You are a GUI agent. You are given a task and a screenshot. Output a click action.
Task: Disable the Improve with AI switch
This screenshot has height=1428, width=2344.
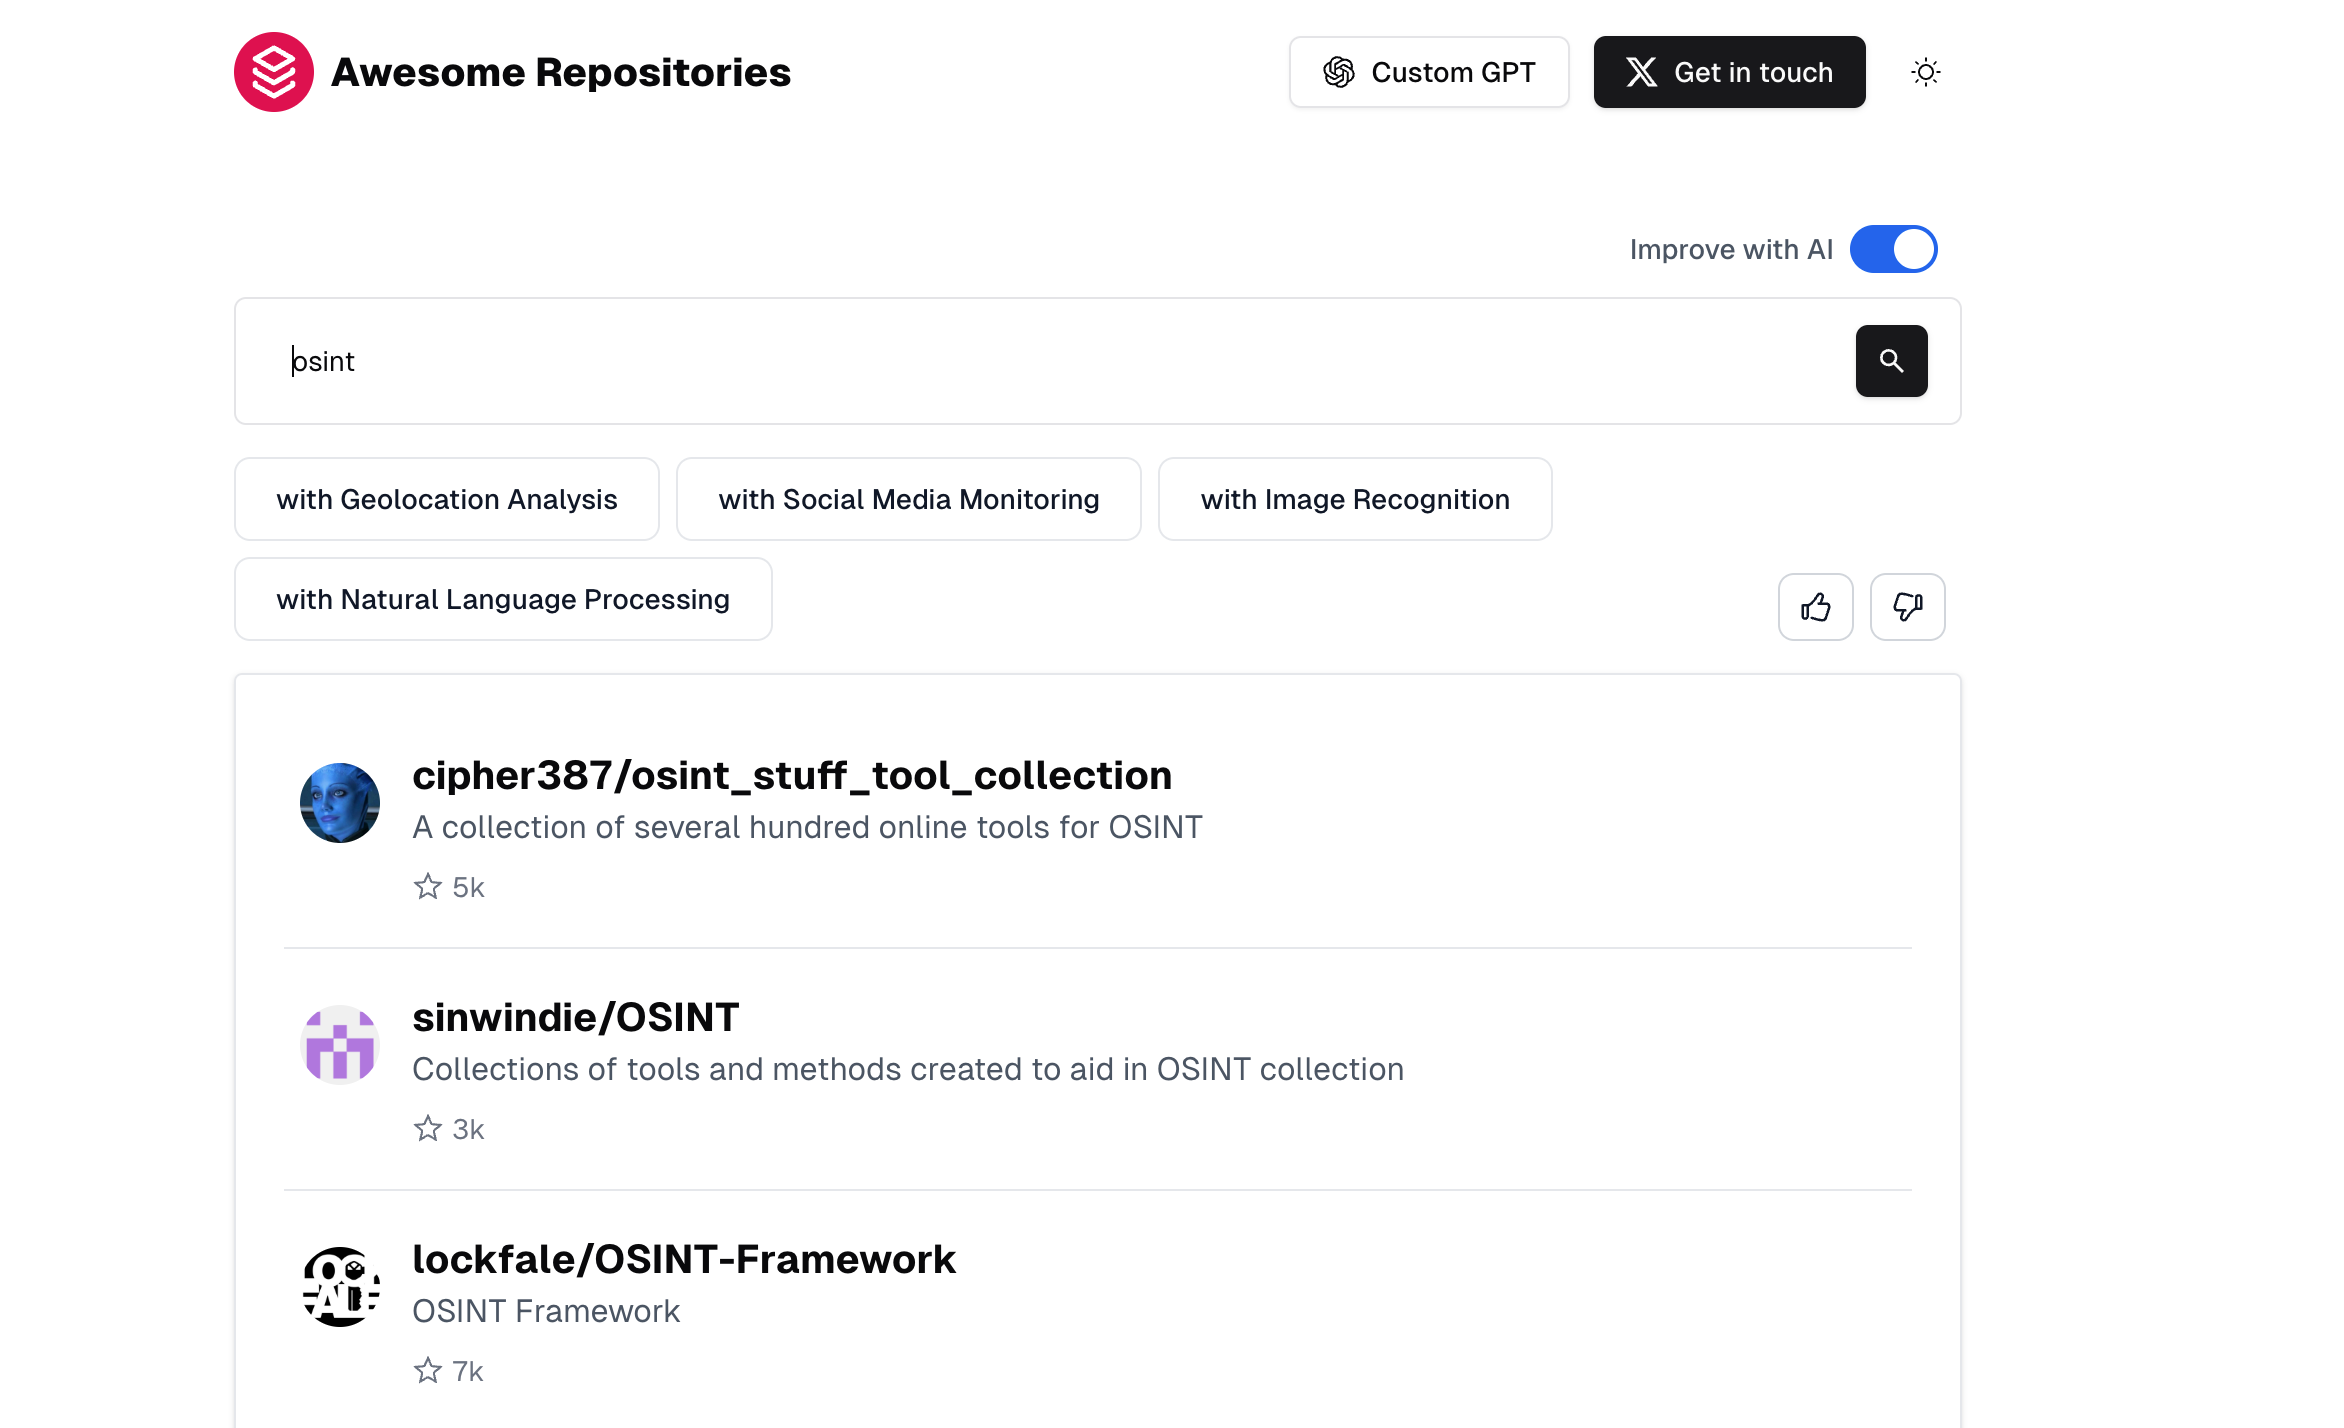click(1893, 249)
